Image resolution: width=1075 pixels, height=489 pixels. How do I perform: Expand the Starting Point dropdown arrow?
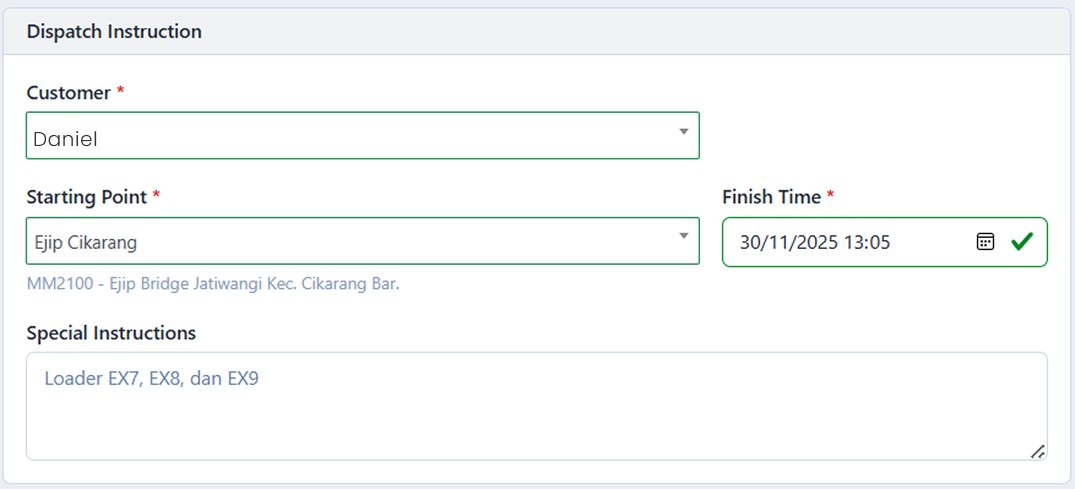[x=684, y=237]
